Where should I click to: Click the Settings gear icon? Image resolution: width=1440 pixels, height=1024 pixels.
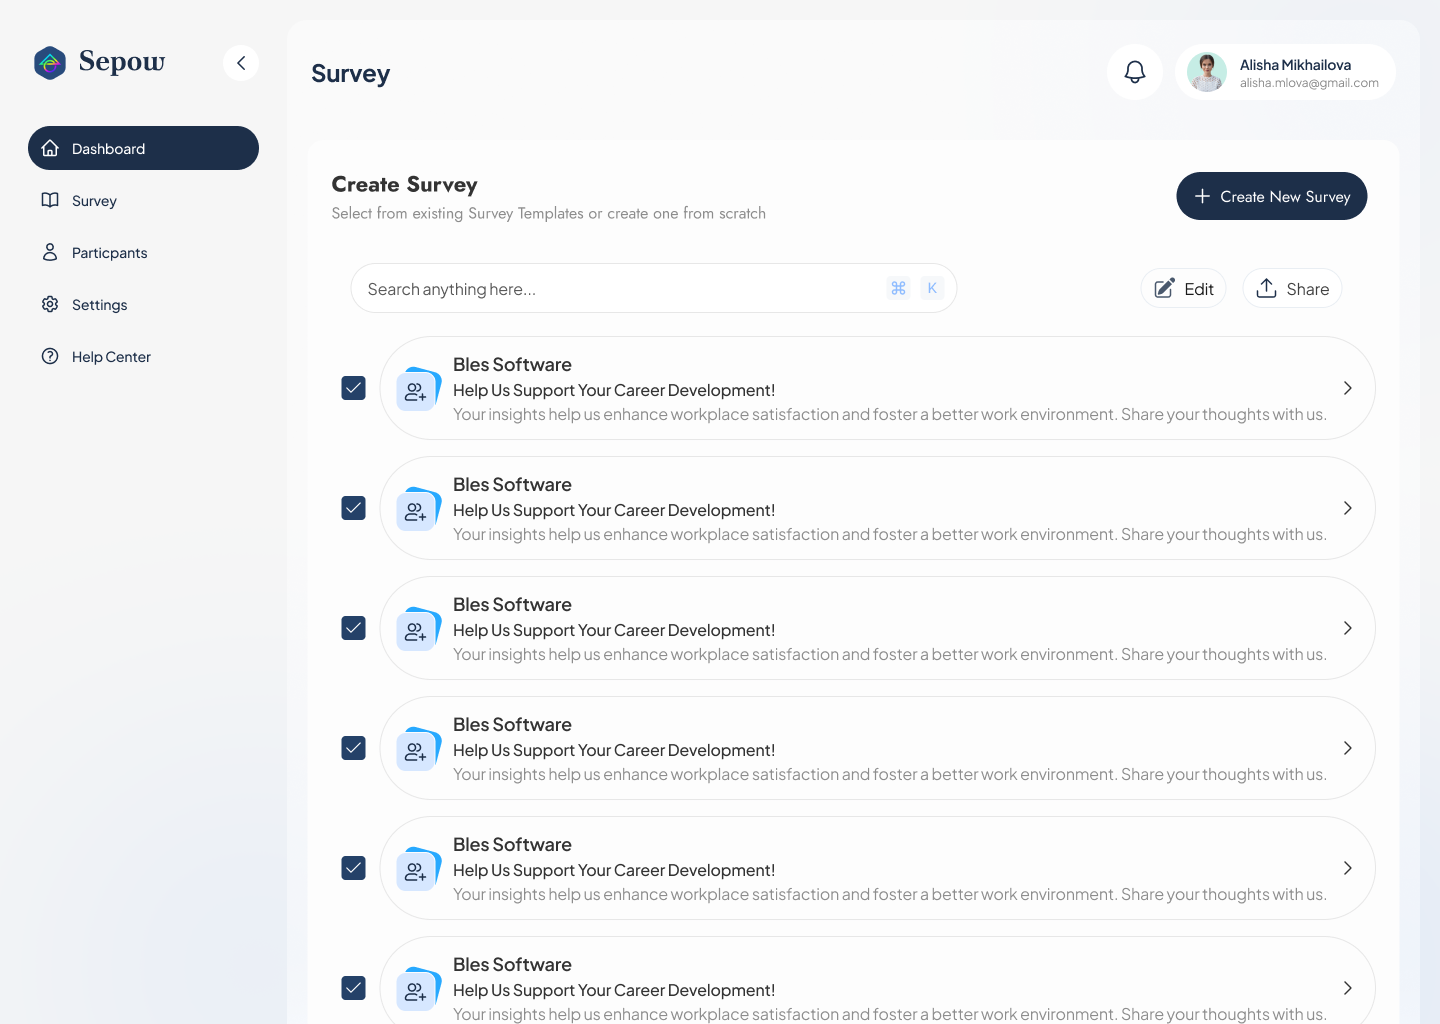[x=50, y=304]
